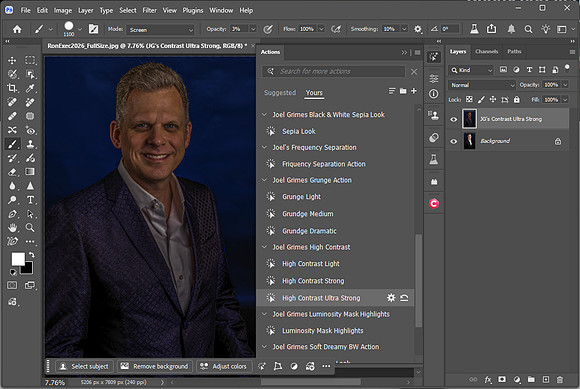Viewport: 580px width, 389px height.
Task: Select the Hand tool
Action: 12,227
